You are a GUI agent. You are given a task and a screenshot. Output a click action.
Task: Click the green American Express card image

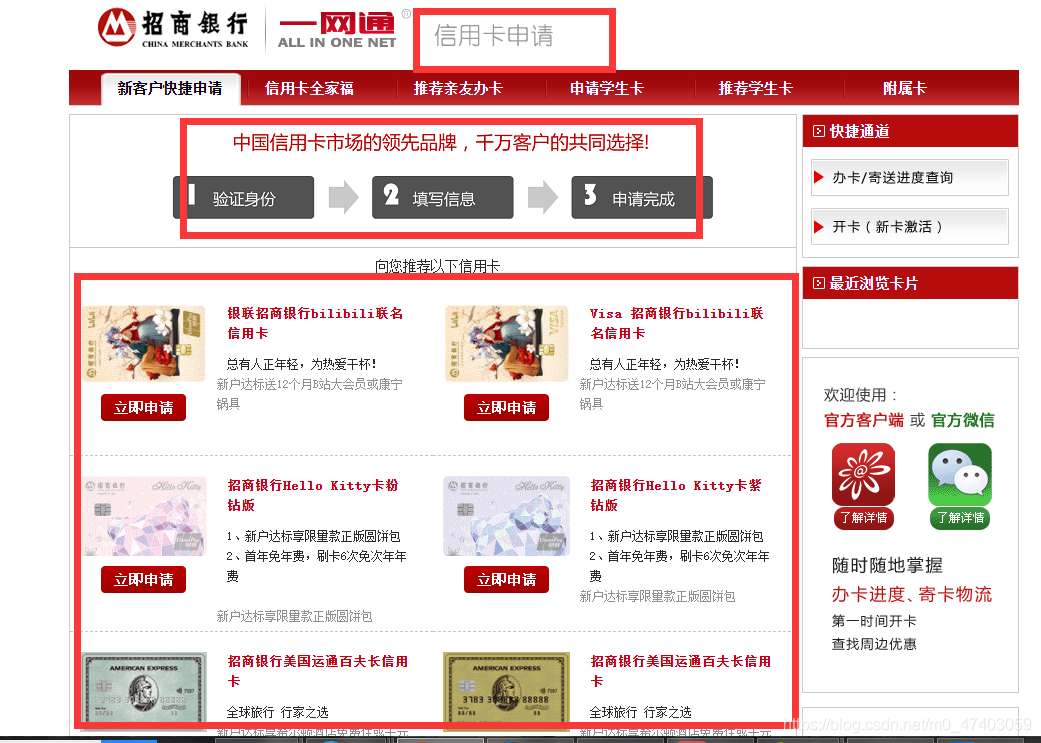pyautogui.click(x=144, y=691)
